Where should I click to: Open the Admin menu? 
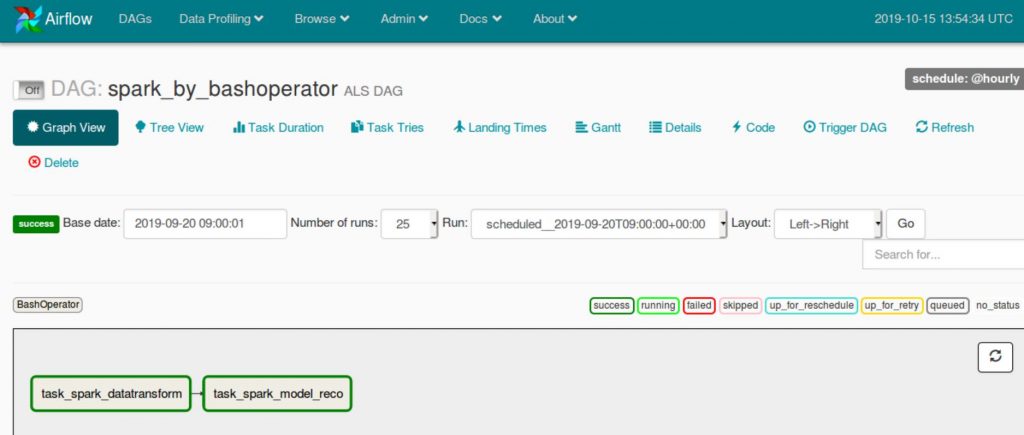[x=404, y=19]
